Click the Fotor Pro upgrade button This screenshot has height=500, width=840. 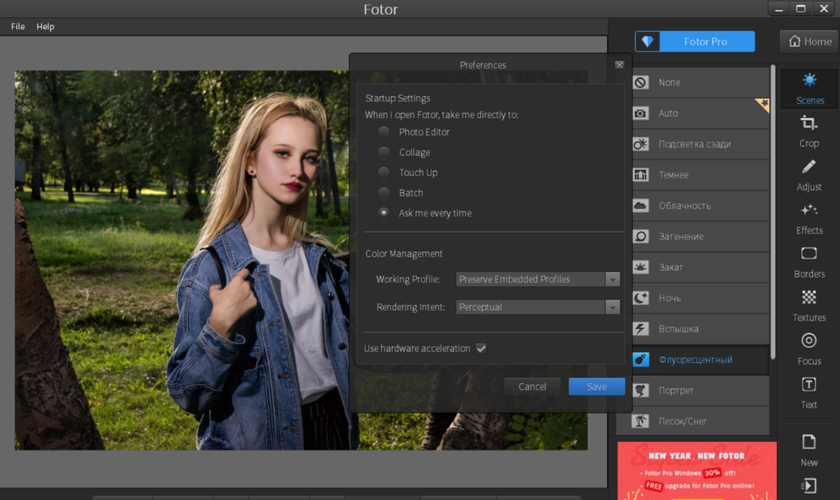pos(695,41)
